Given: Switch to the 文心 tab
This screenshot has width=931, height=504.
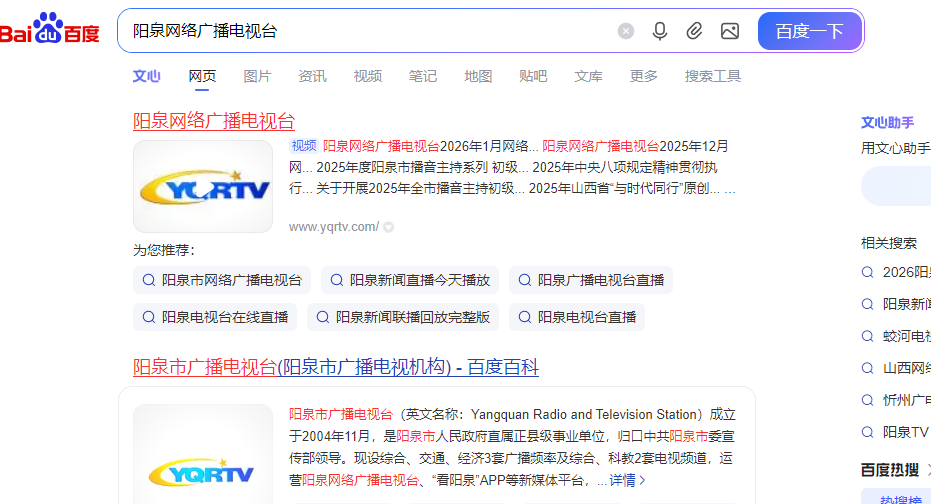Looking at the screenshot, I should [147, 76].
